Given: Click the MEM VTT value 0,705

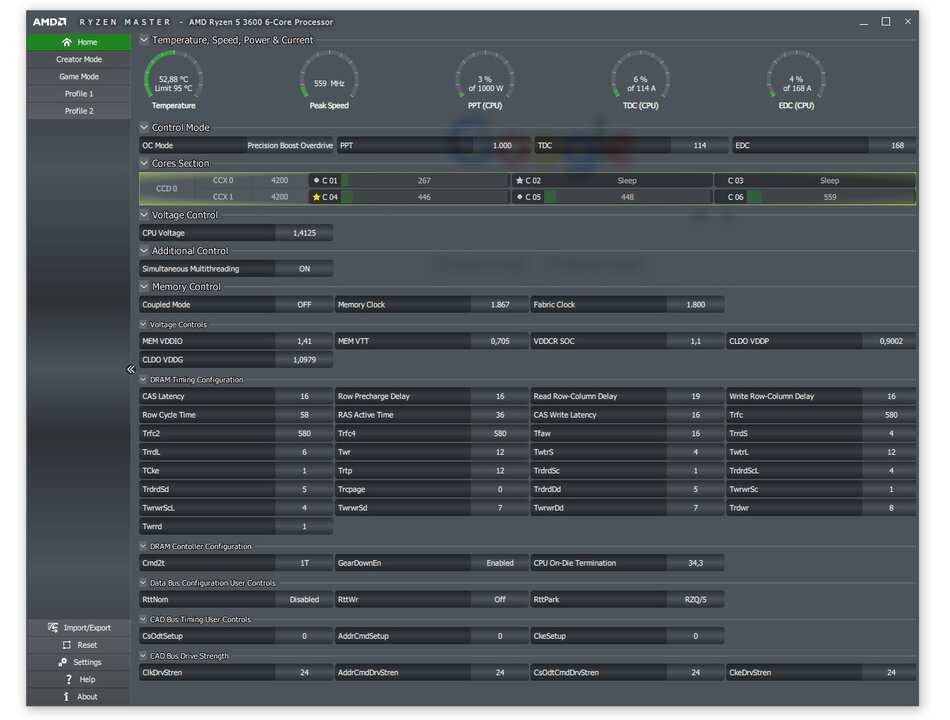Looking at the screenshot, I should pyautogui.click(x=500, y=341).
